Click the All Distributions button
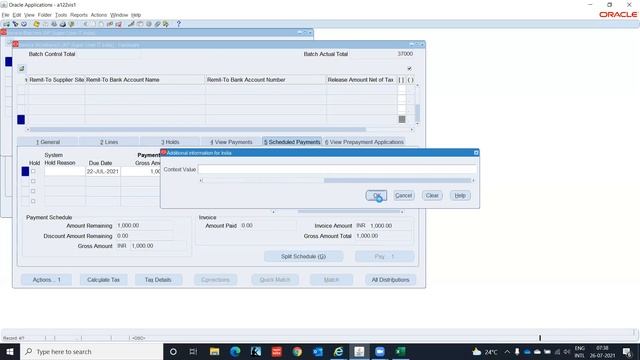The height and width of the screenshot is (360, 640). tap(390, 280)
